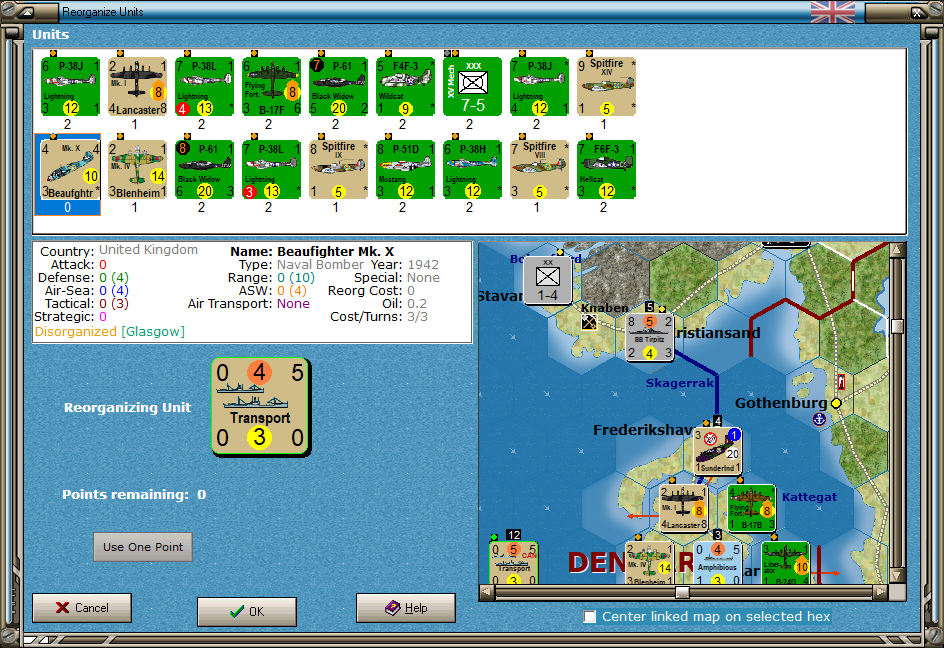This screenshot has height=648, width=944.
Task: Click the Gothenburg anchor port icon
Action: (x=819, y=419)
